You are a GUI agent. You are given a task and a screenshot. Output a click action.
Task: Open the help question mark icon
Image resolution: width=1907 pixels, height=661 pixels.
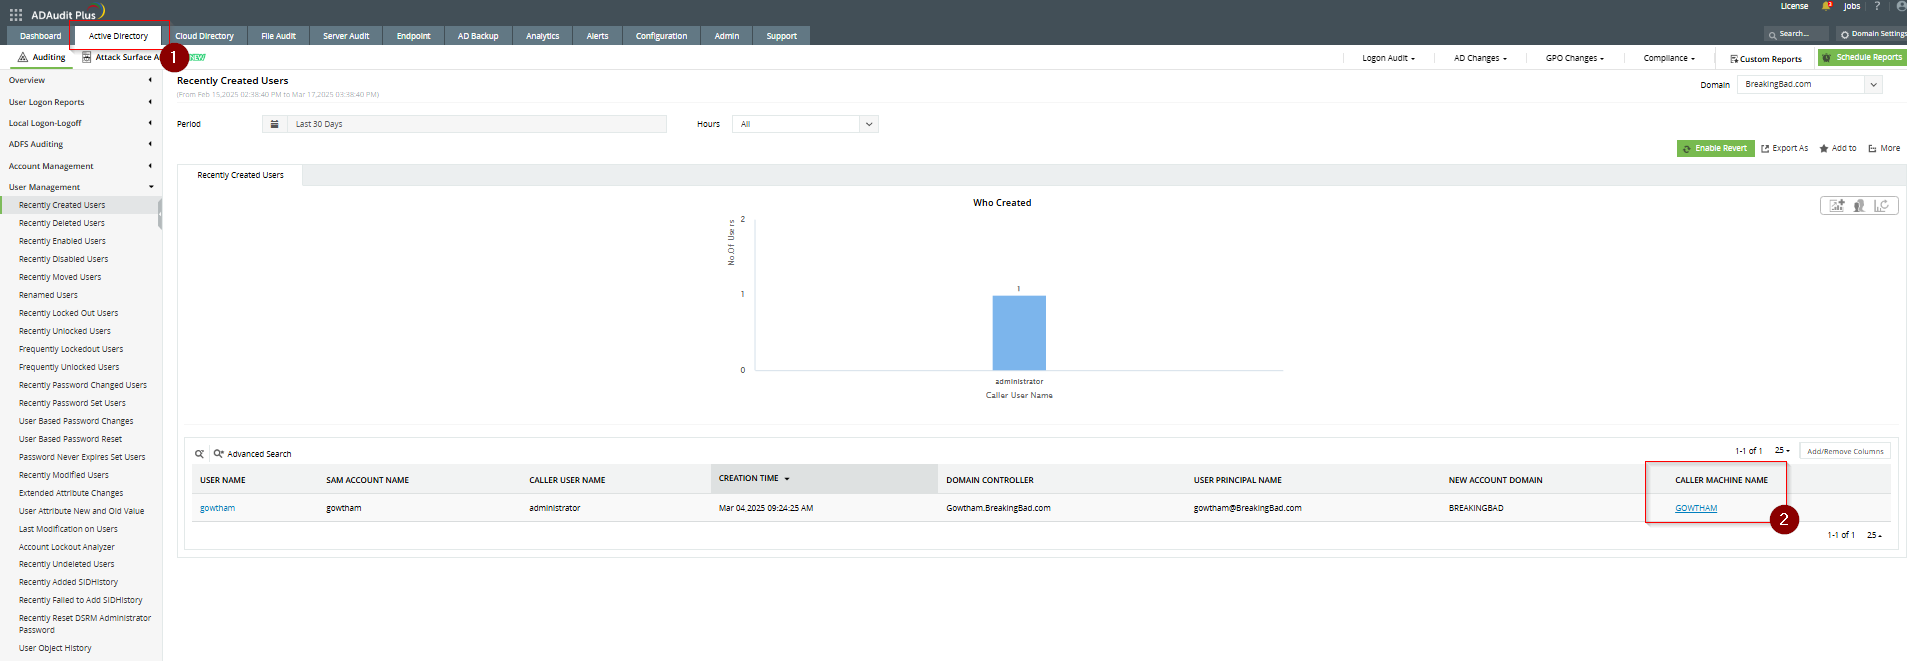coord(1876,6)
